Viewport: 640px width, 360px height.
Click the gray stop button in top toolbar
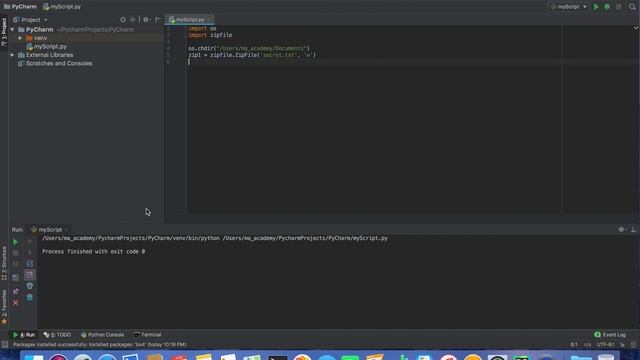(x=619, y=7)
